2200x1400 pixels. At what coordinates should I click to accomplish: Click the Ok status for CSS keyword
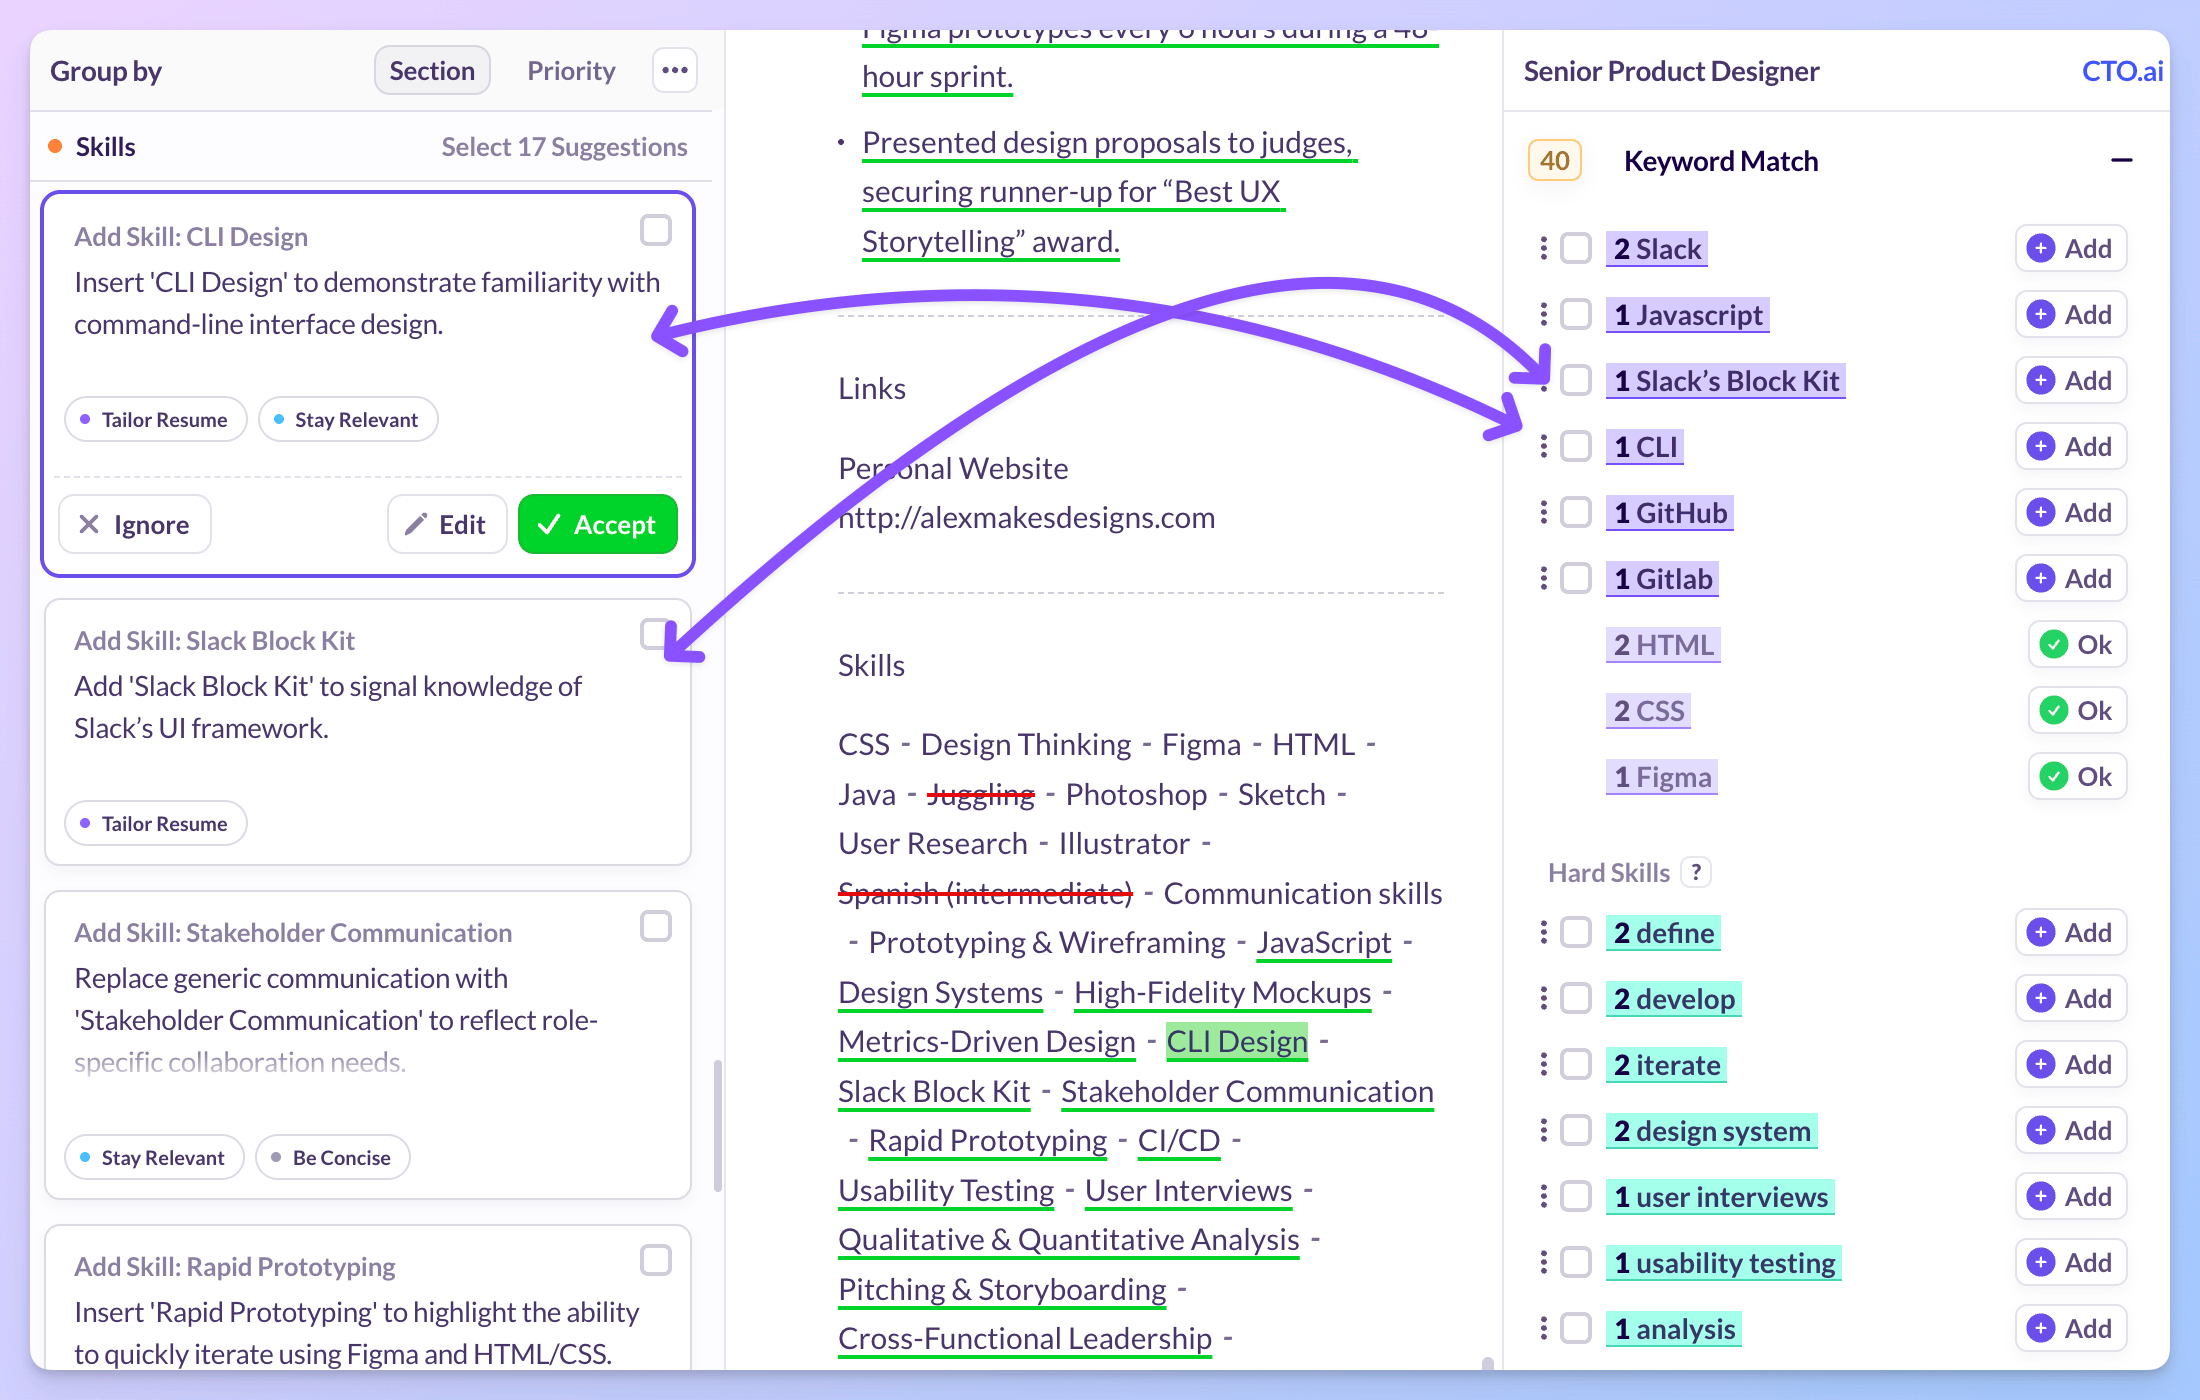[x=2077, y=711]
